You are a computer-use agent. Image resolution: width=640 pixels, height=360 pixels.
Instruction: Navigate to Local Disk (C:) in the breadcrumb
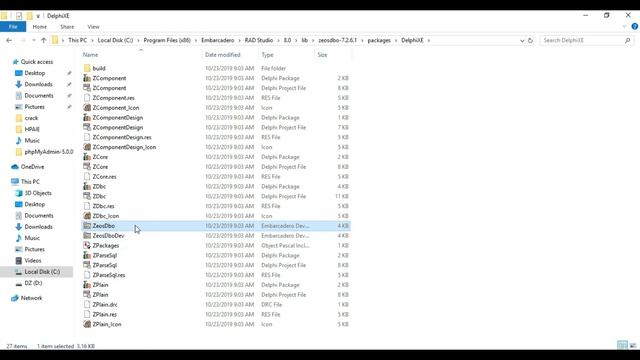click(x=116, y=40)
